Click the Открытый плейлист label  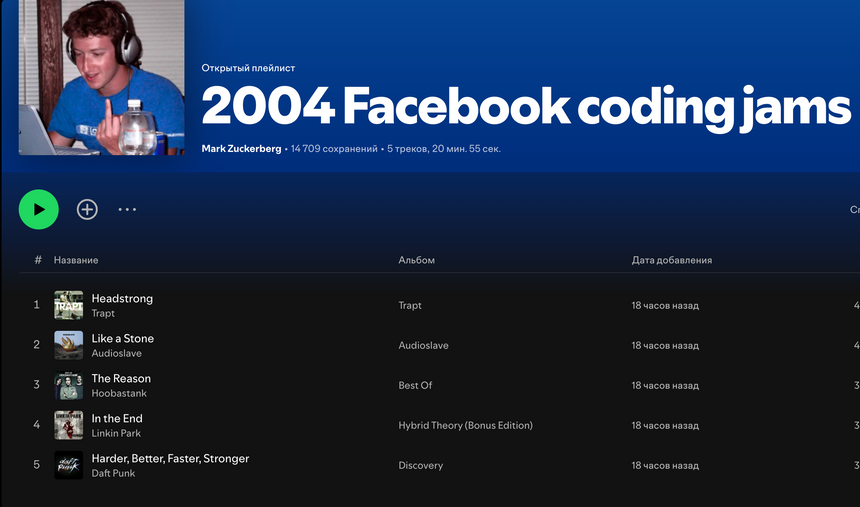point(248,68)
